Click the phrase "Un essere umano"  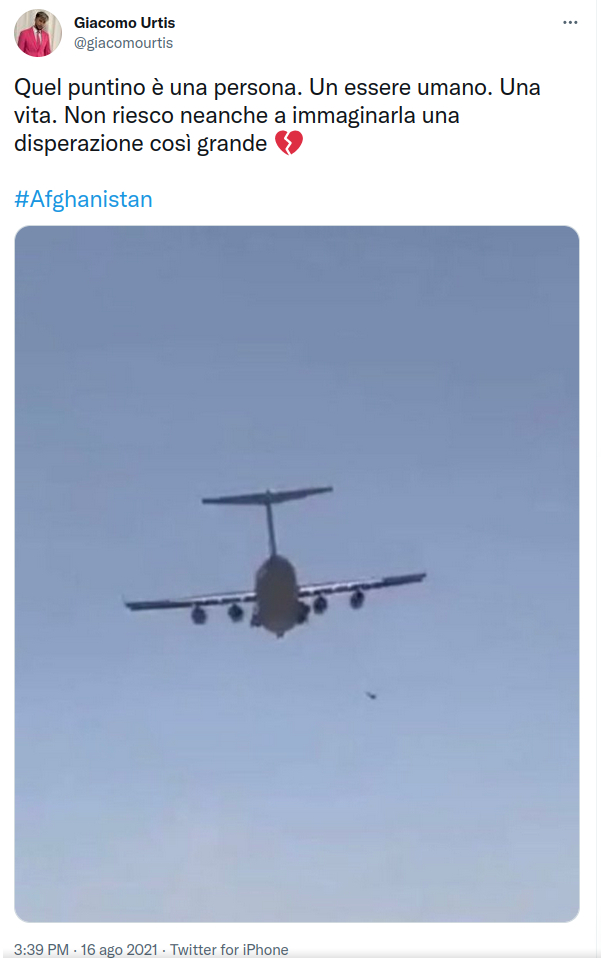click(401, 87)
